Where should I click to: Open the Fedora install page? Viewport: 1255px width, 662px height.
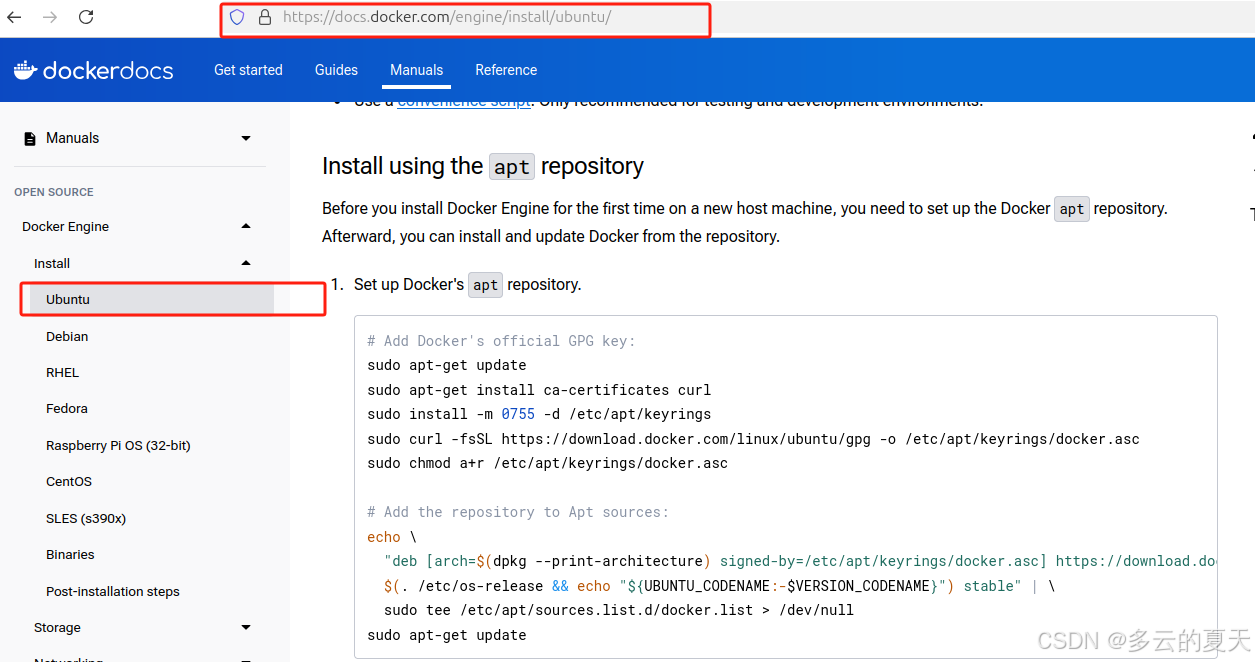pyautogui.click(x=67, y=409)
